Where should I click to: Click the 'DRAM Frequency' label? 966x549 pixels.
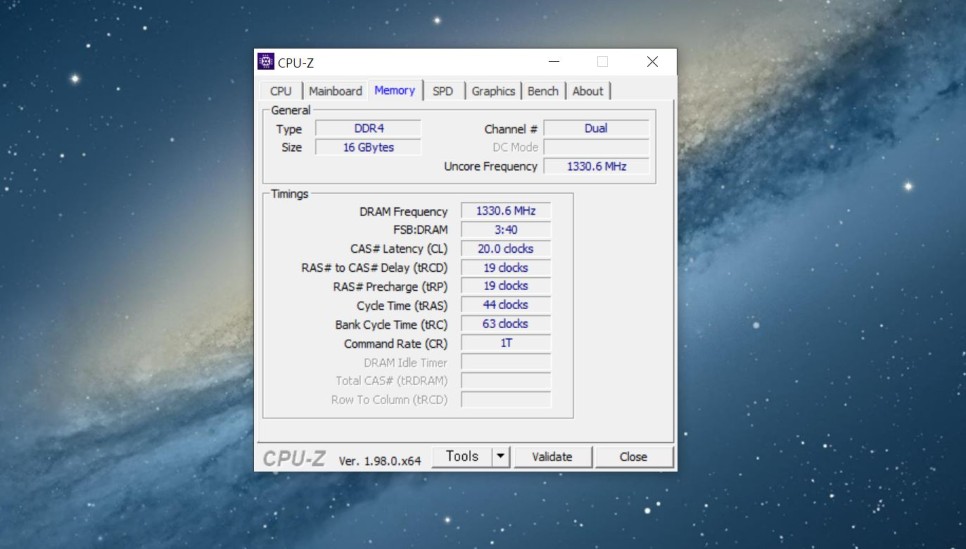coord(404,211)
